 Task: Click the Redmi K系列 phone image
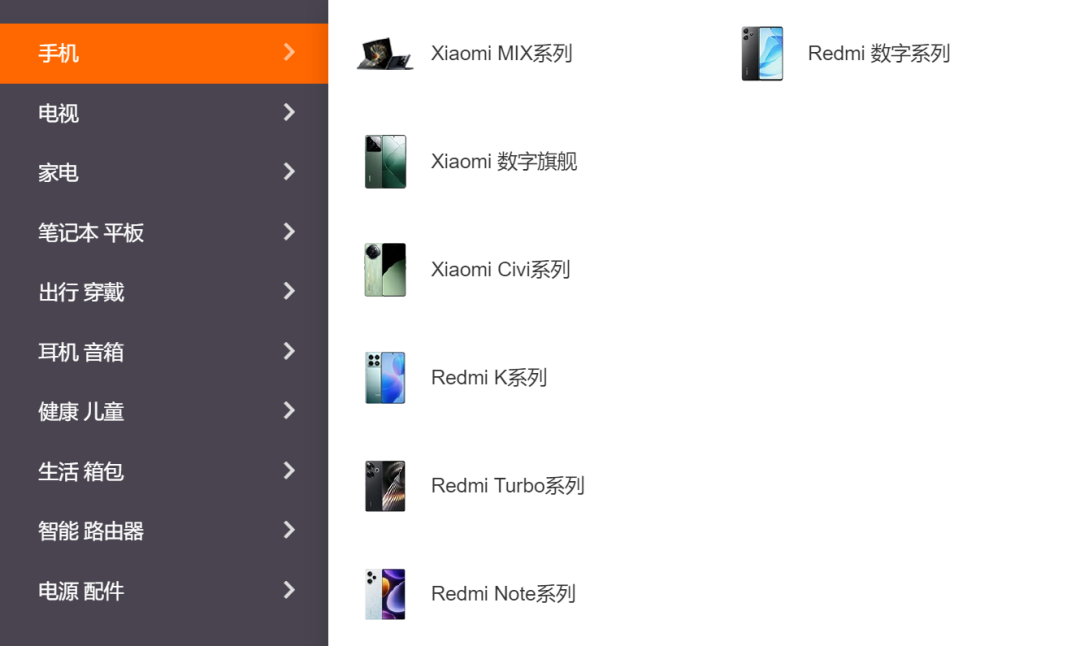[385, 378]
